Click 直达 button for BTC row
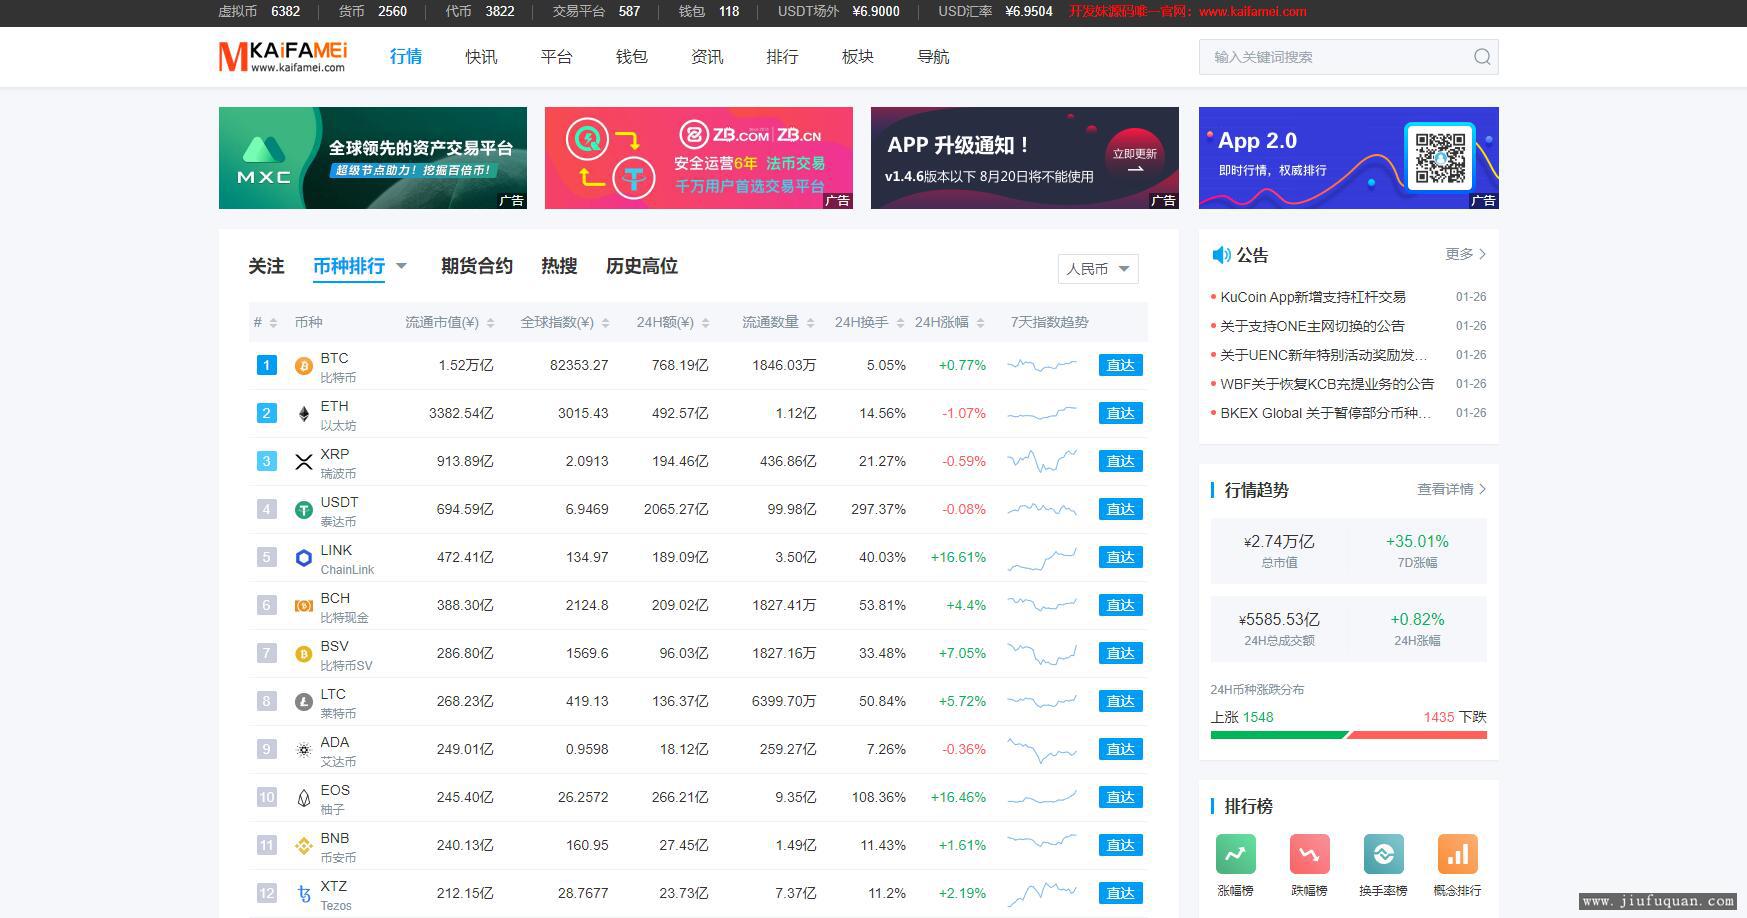Screen dimensions: 1747x918 click(x=1120, y=365)
